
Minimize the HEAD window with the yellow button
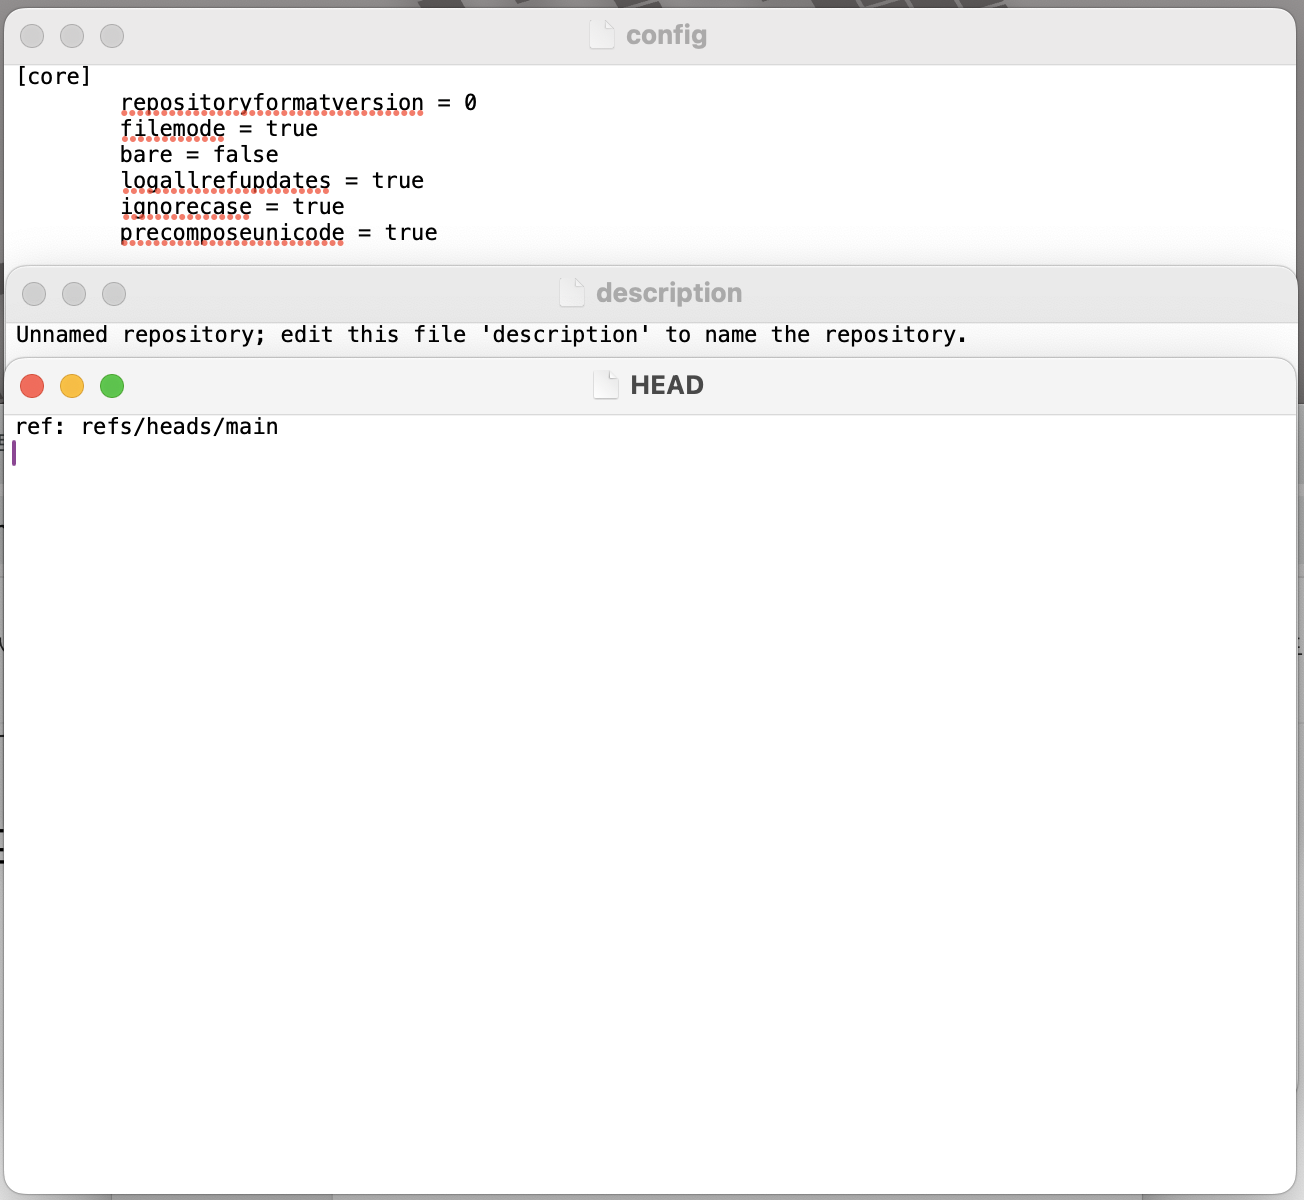coord(72,386)
